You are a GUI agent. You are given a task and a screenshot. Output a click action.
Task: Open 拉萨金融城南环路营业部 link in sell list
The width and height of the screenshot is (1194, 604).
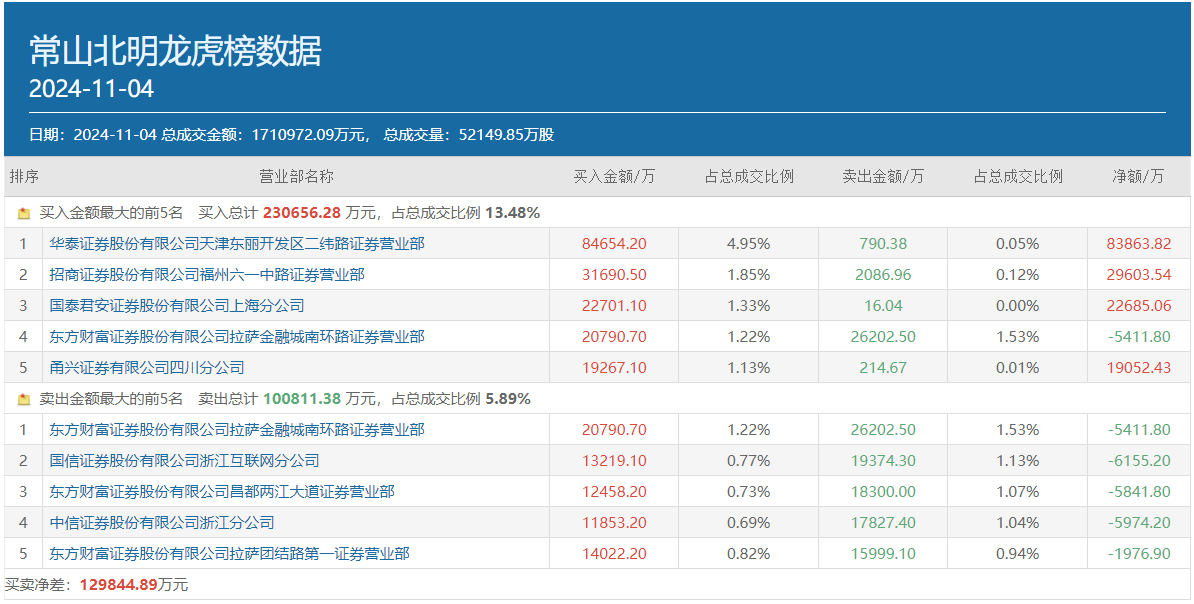click(237, 430)
